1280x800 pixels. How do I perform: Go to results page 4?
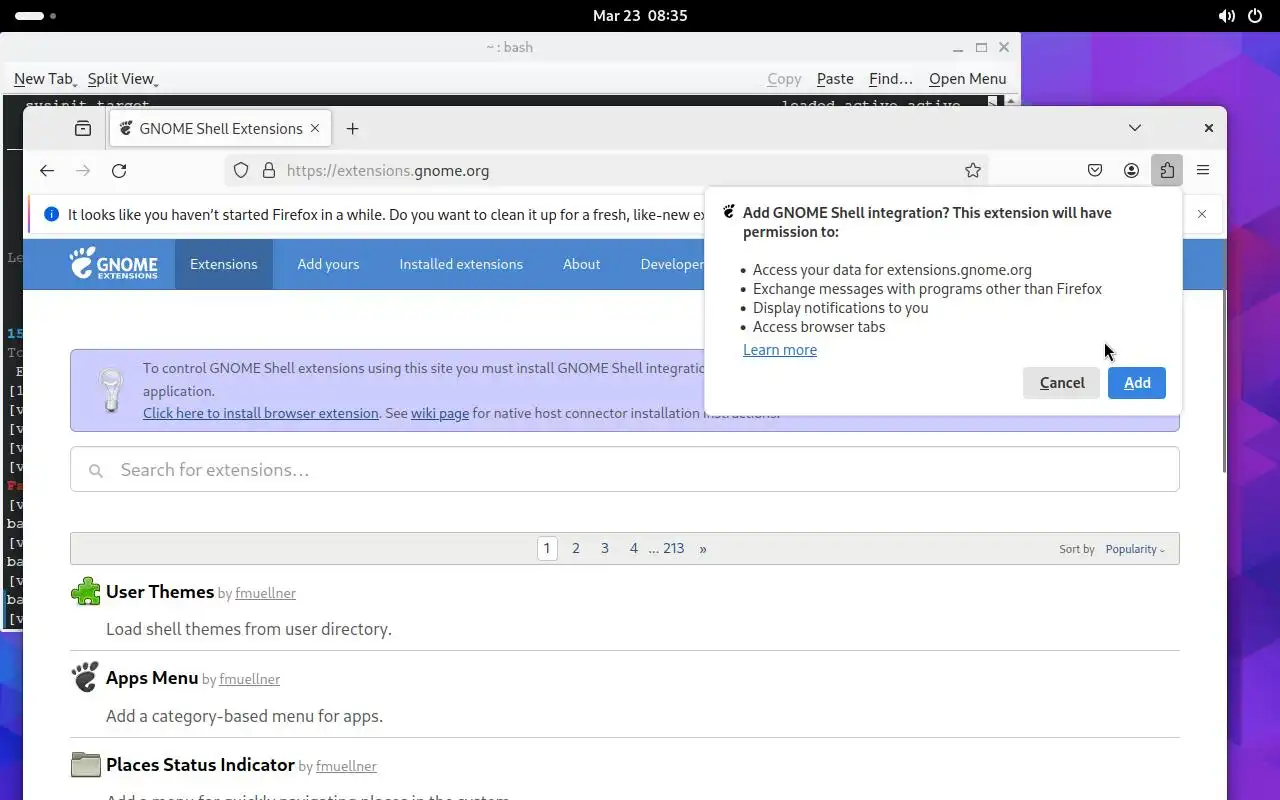634,549
